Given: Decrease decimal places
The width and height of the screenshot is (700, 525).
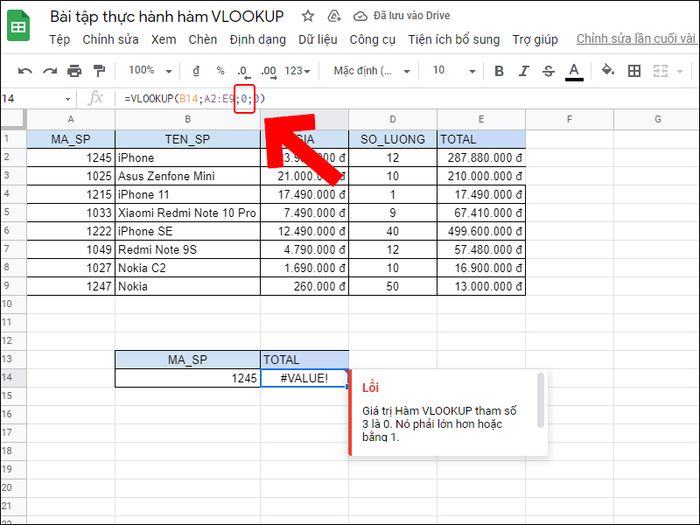Looking at the screenshot, I should (x=244, y=71).
